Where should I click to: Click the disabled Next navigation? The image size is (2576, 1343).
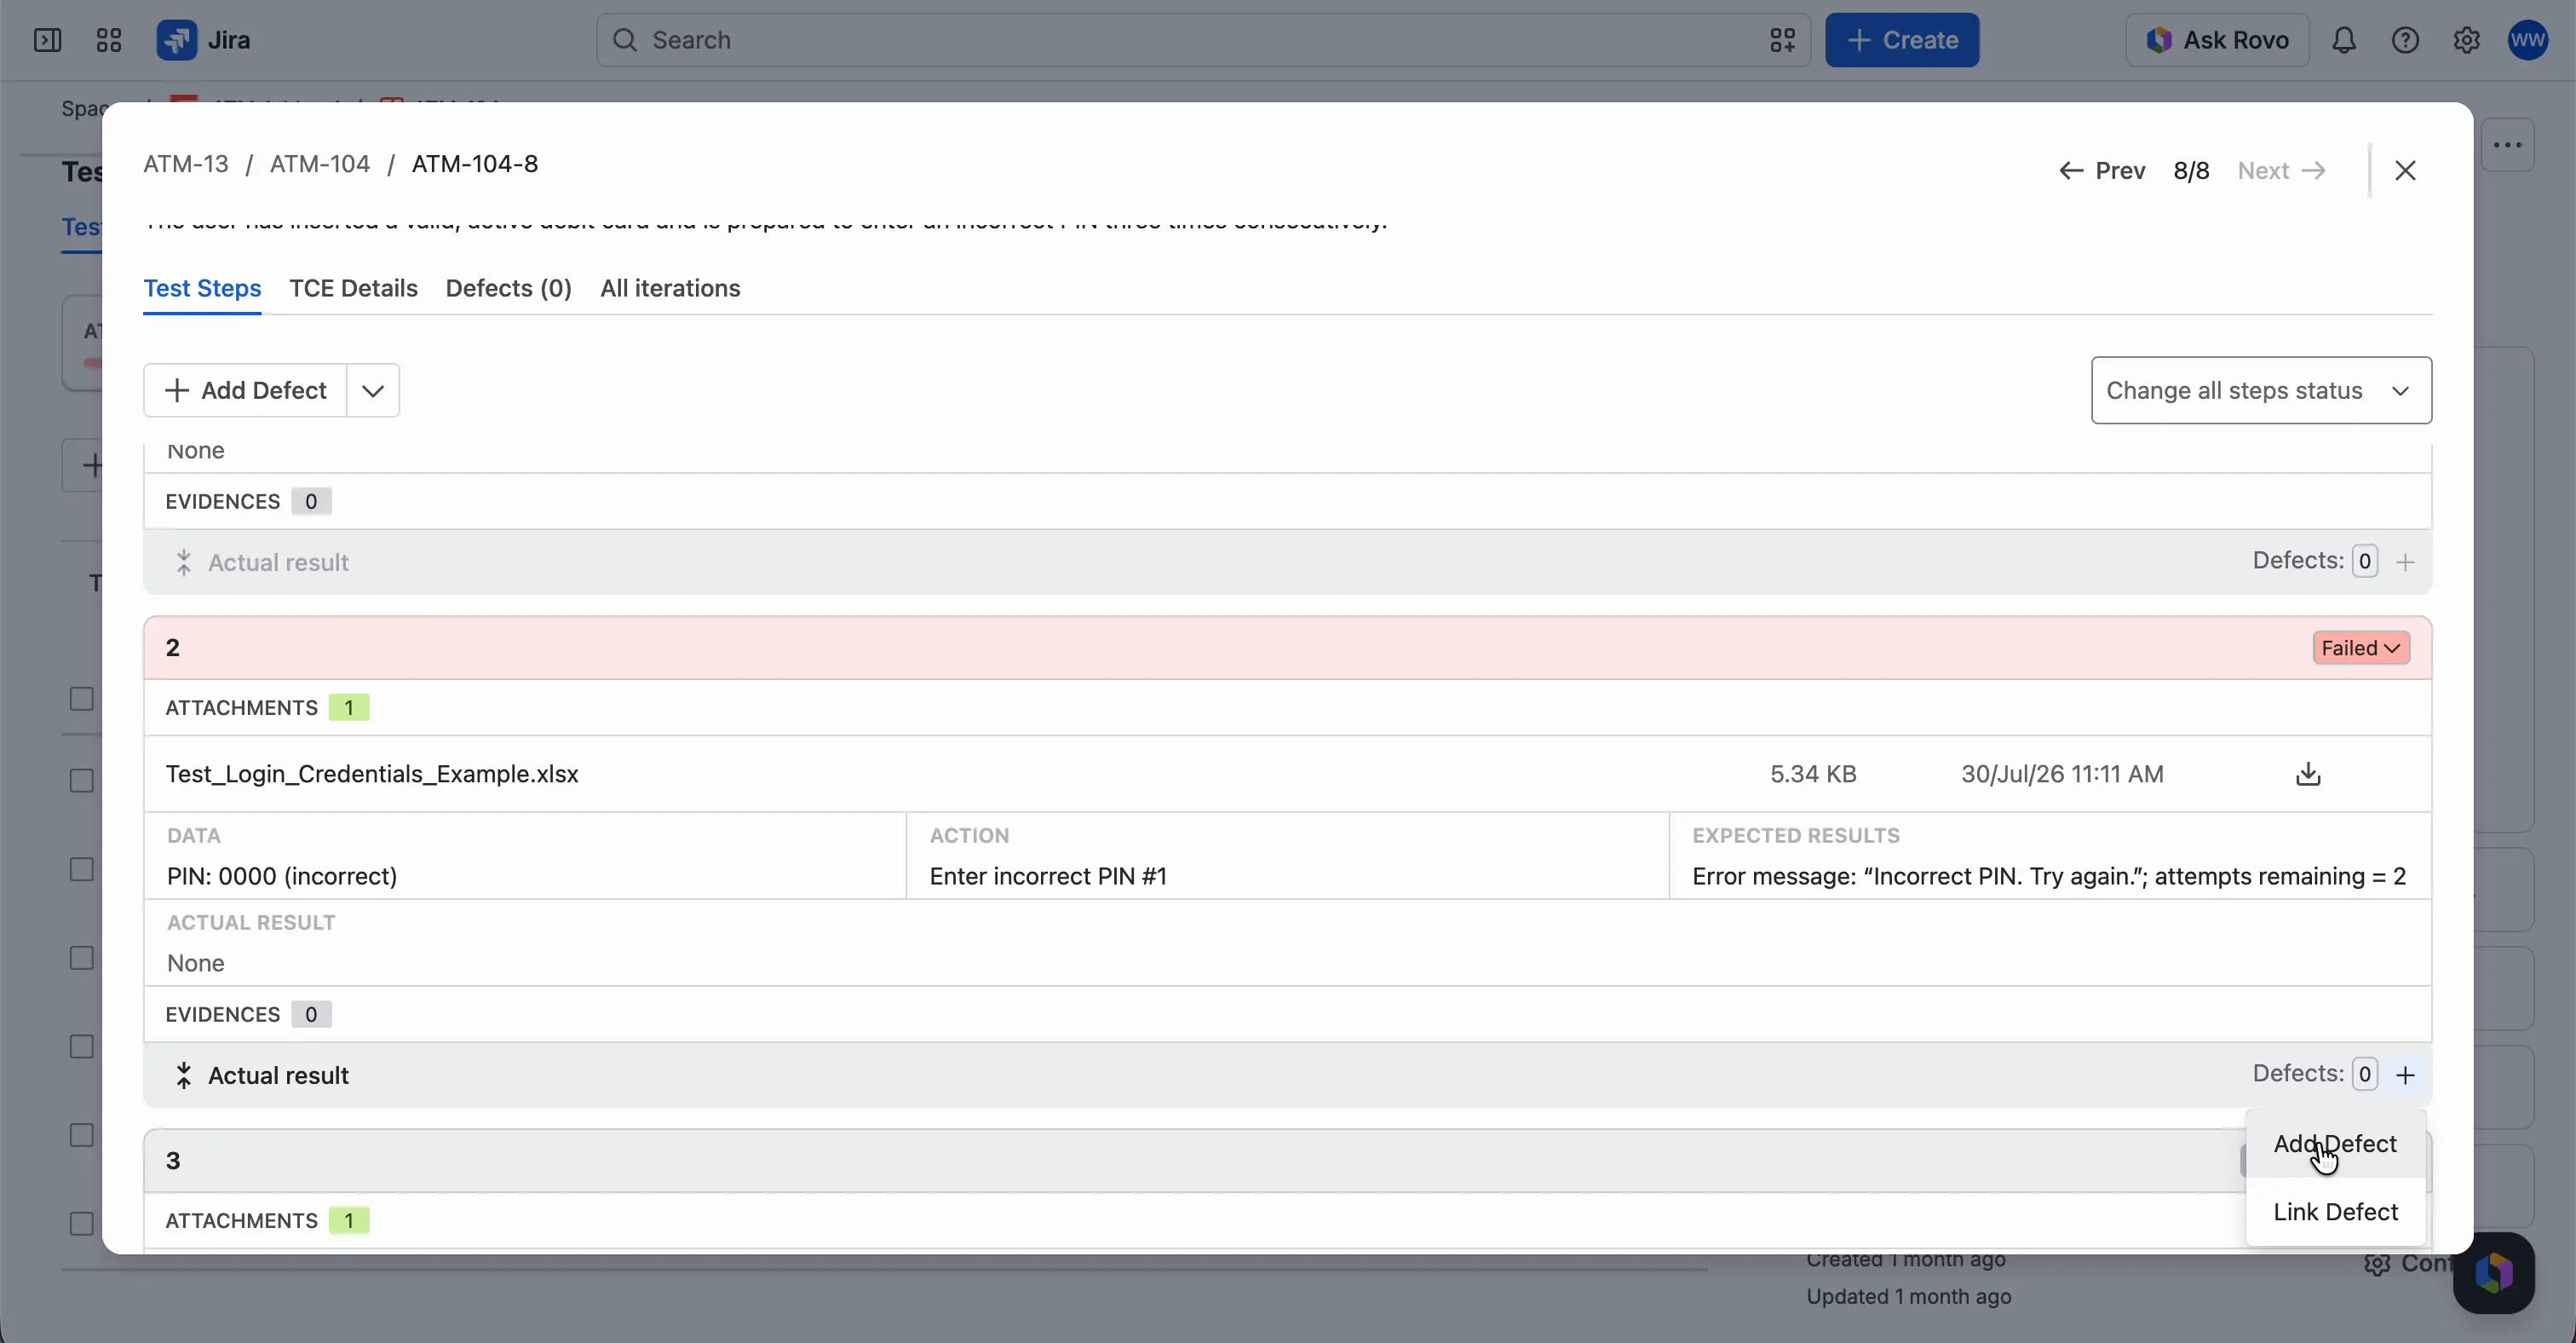pyautogui.click(x=2282, y=171)
